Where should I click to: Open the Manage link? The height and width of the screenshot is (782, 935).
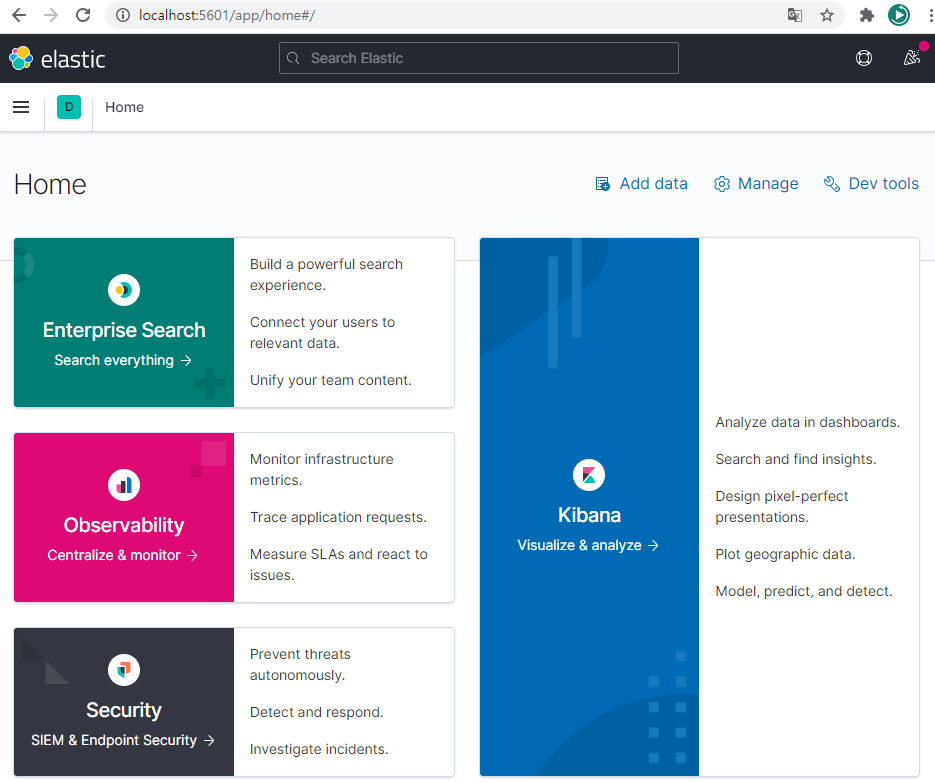point(756,184)
